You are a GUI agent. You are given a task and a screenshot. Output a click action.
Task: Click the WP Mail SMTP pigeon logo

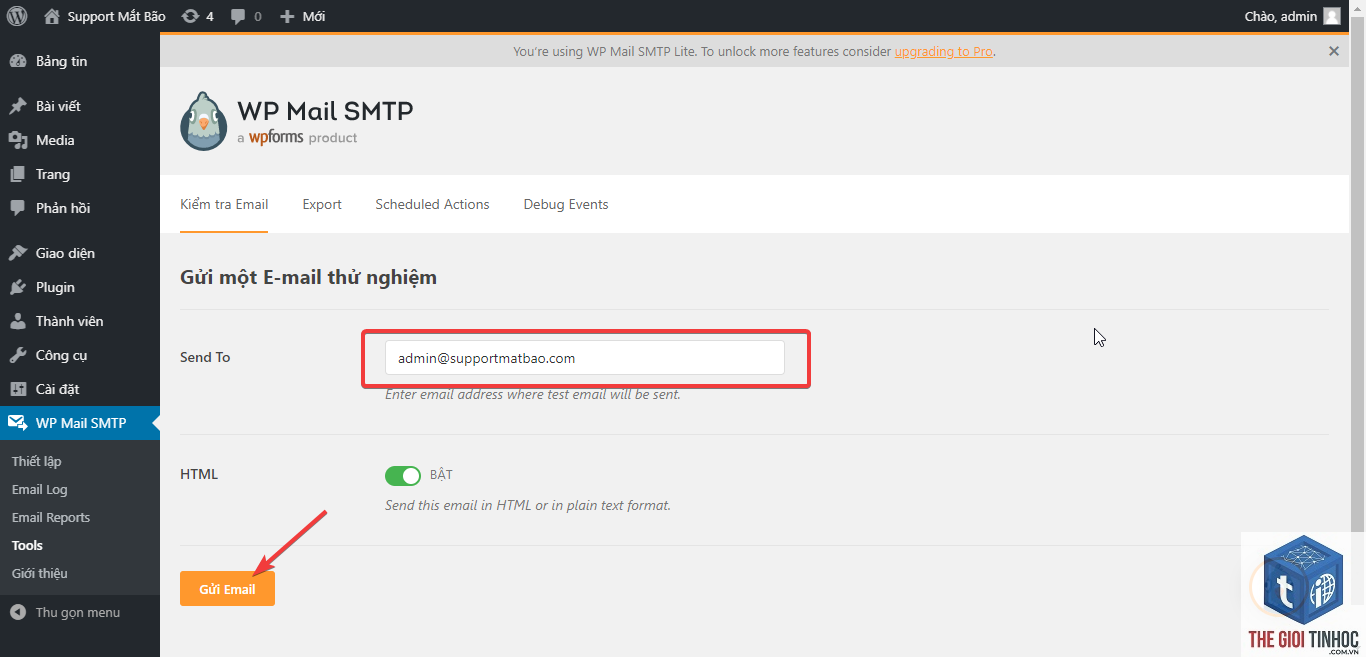tap(204, 121)
